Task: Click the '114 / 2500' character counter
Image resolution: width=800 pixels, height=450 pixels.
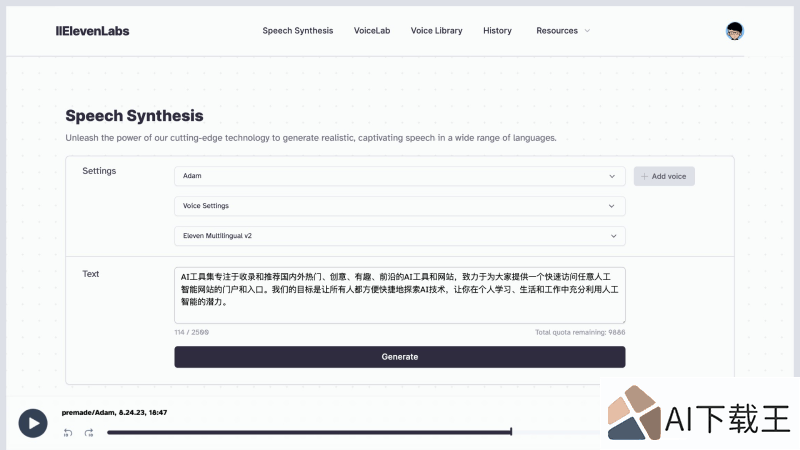Action: click(191, 332)
